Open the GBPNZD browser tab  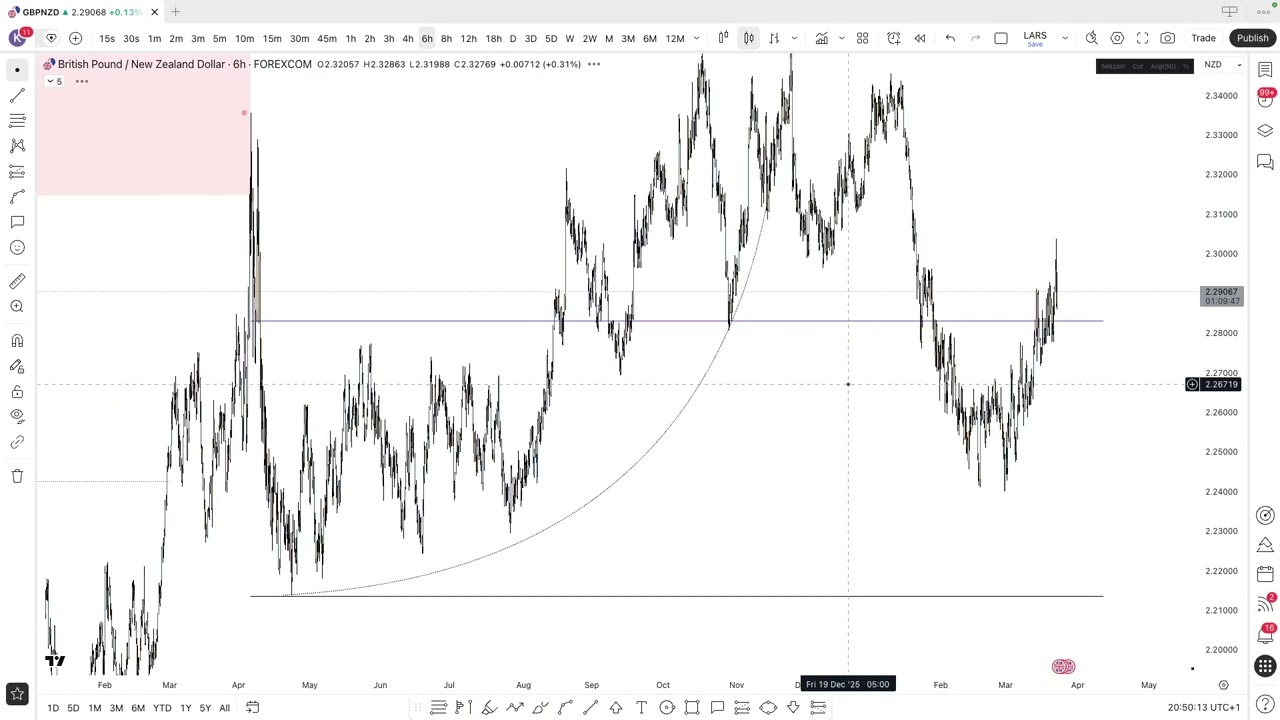pos(80,12)
